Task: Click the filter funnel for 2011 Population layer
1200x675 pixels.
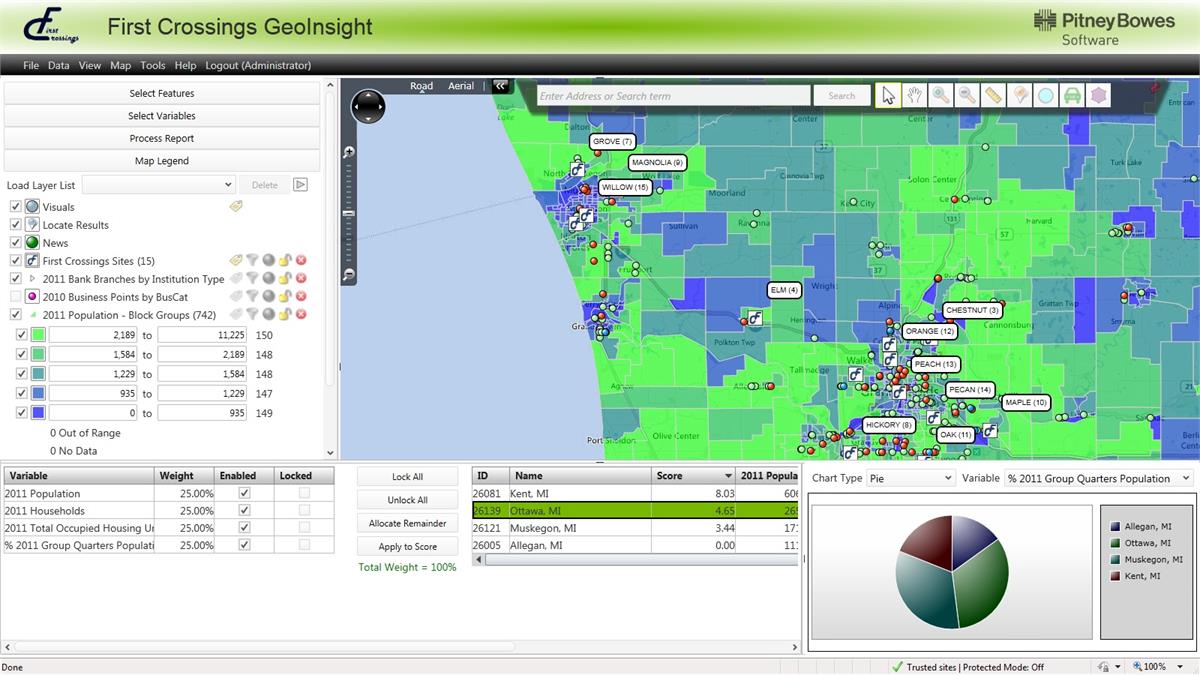Action: 253,315
